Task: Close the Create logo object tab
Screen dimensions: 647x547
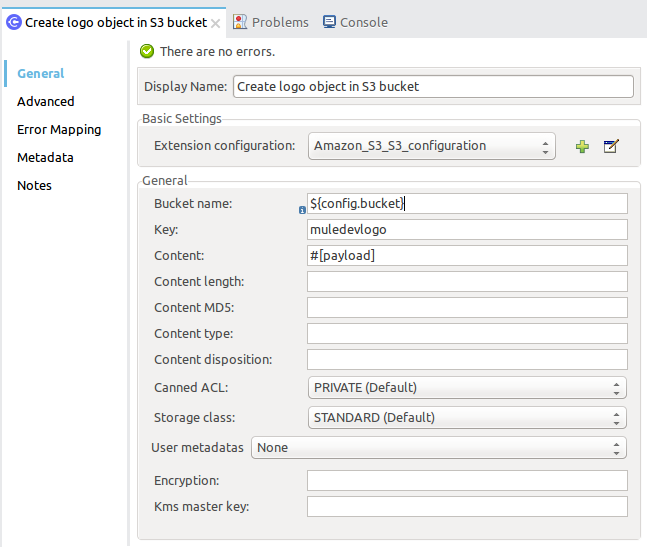Action: coord(216,22)
